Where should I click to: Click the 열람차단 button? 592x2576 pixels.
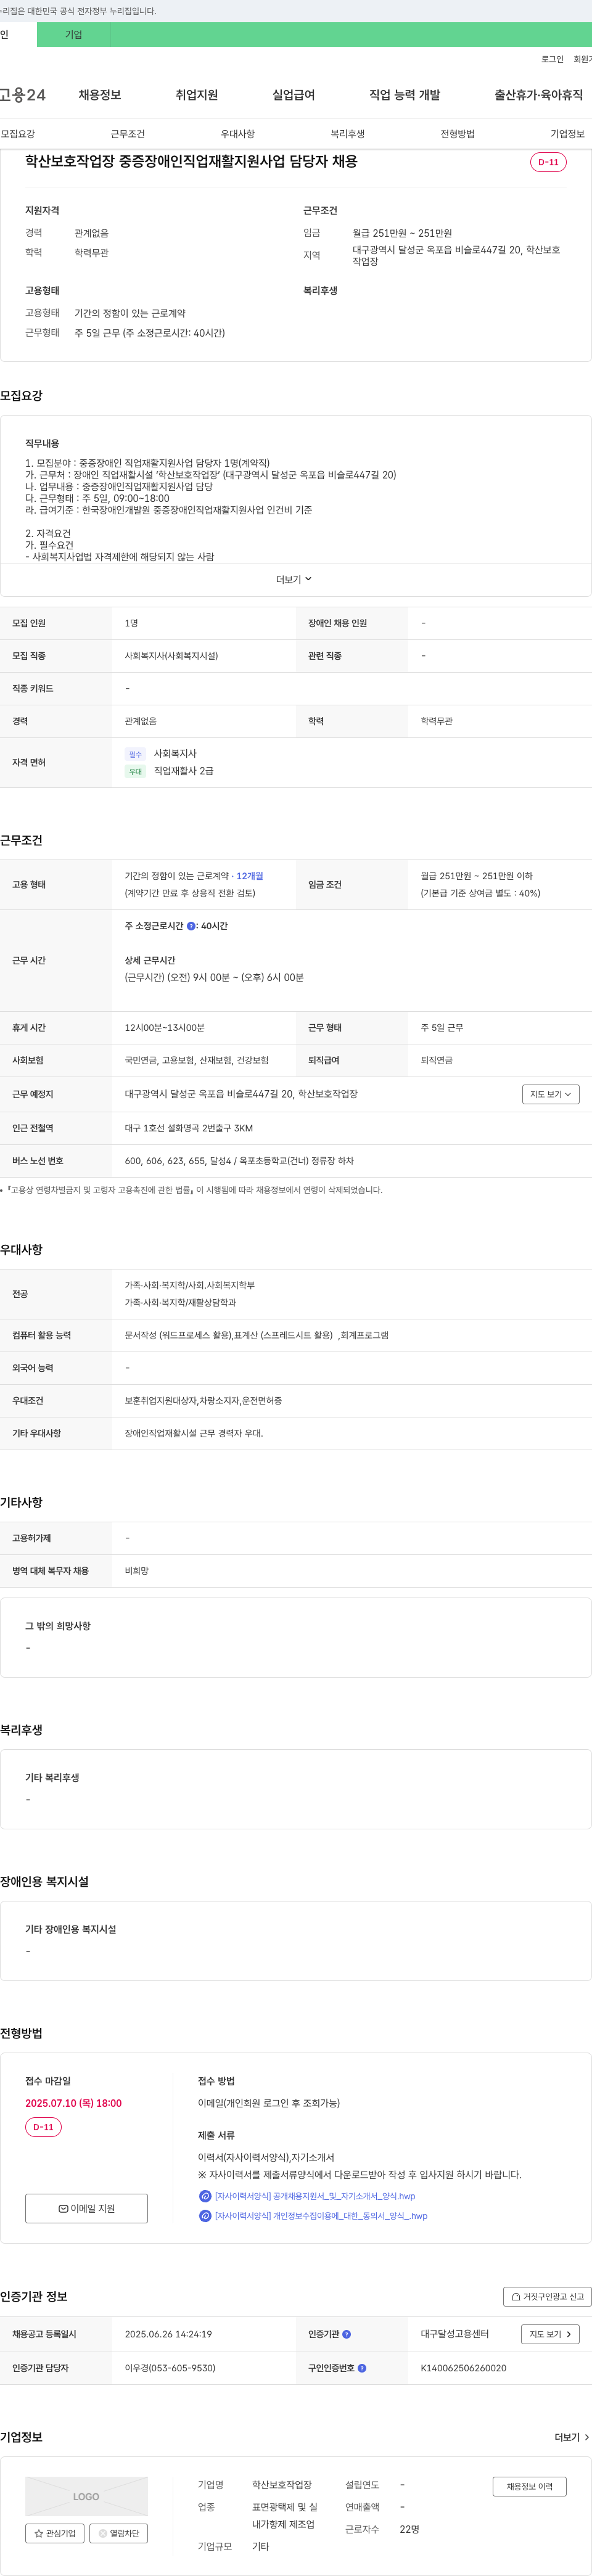click(x=119, y=2533)
